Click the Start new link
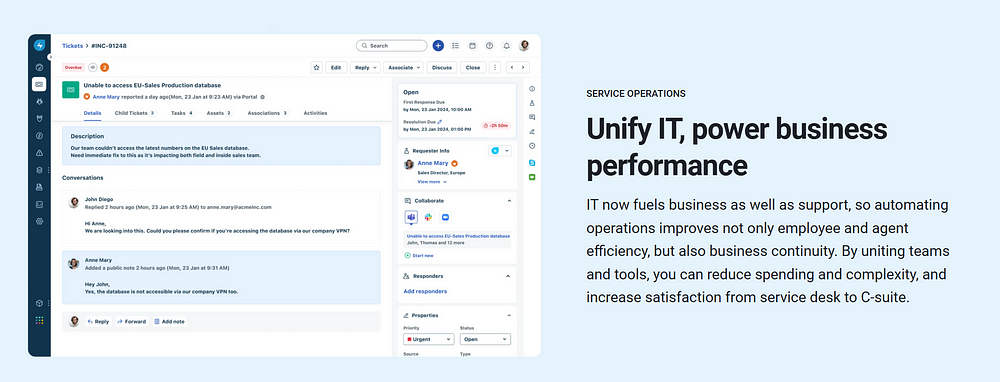The width and height of the screenshot is (1000, 382). point(419,255)
